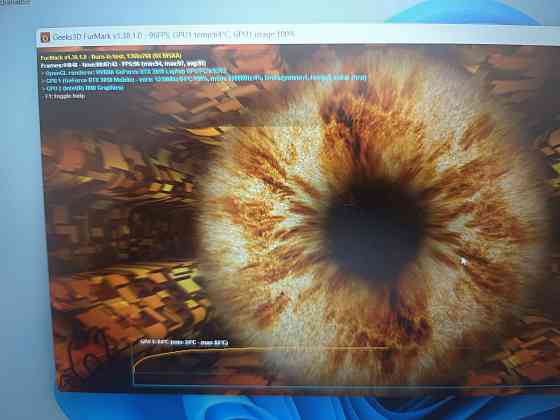Click the white Frames, time and FPS overlay line
This screenshot has height=420, width=560.
(x=123, y=64)
